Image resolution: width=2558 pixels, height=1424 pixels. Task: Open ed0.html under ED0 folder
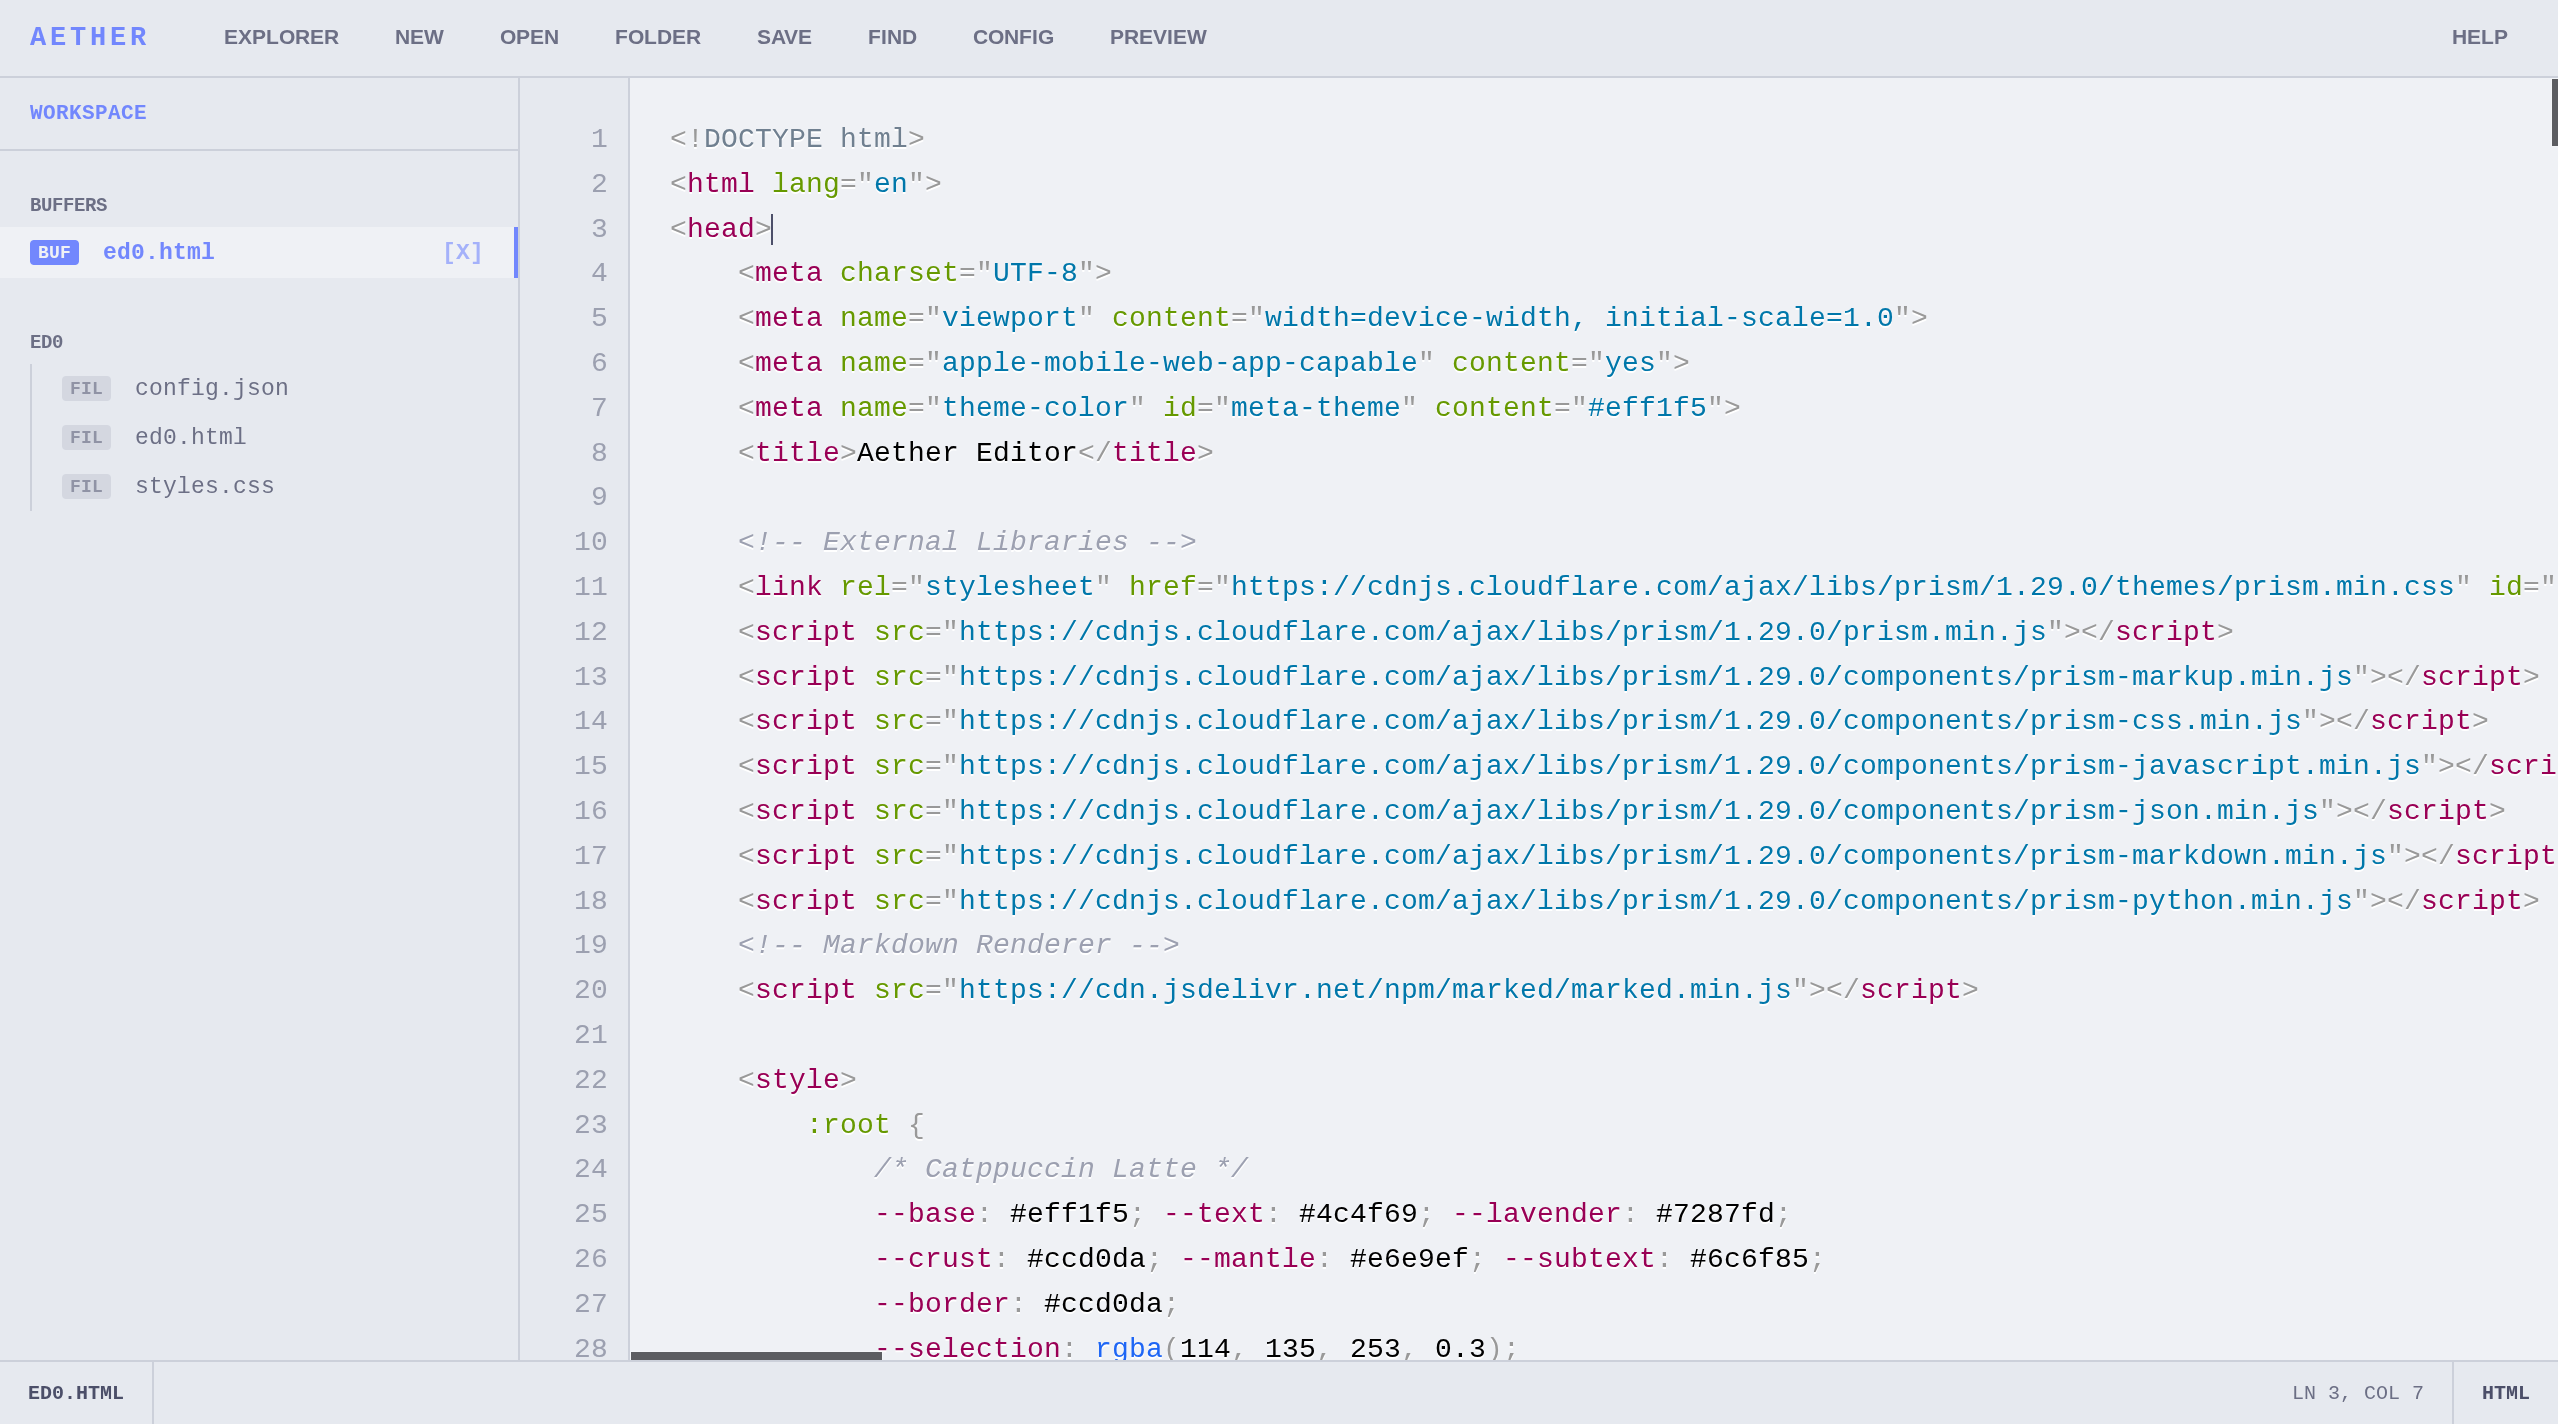coord(190,437)
